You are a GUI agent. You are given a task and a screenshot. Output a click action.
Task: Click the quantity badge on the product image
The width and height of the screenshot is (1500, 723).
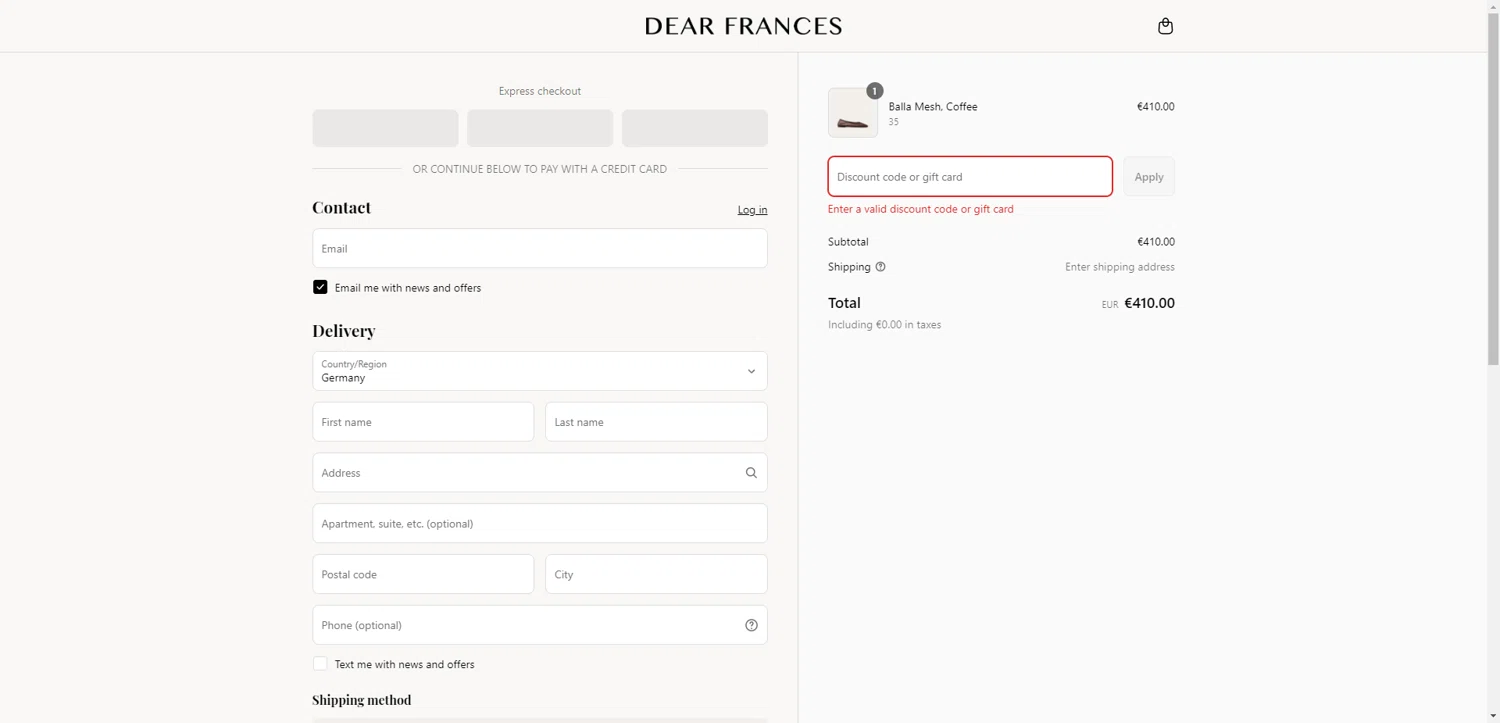tap(874, 91)
